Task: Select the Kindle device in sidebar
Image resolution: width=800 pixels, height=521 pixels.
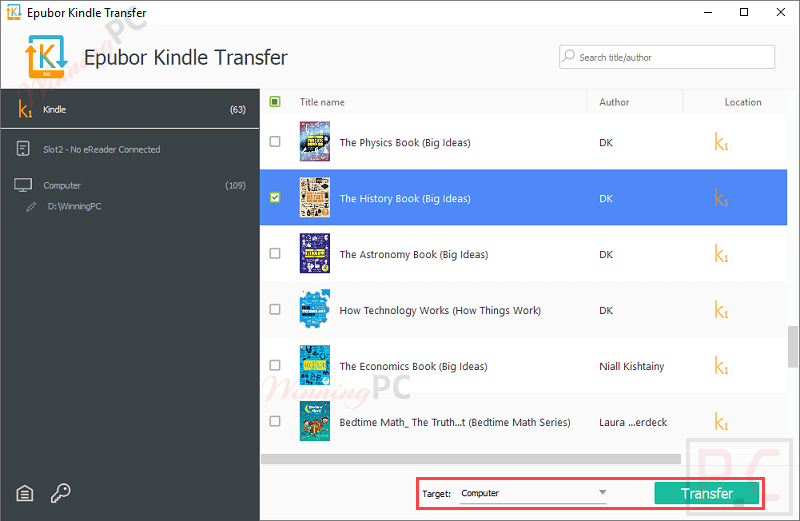Action: pyautogui.click(x=130, y=109)
